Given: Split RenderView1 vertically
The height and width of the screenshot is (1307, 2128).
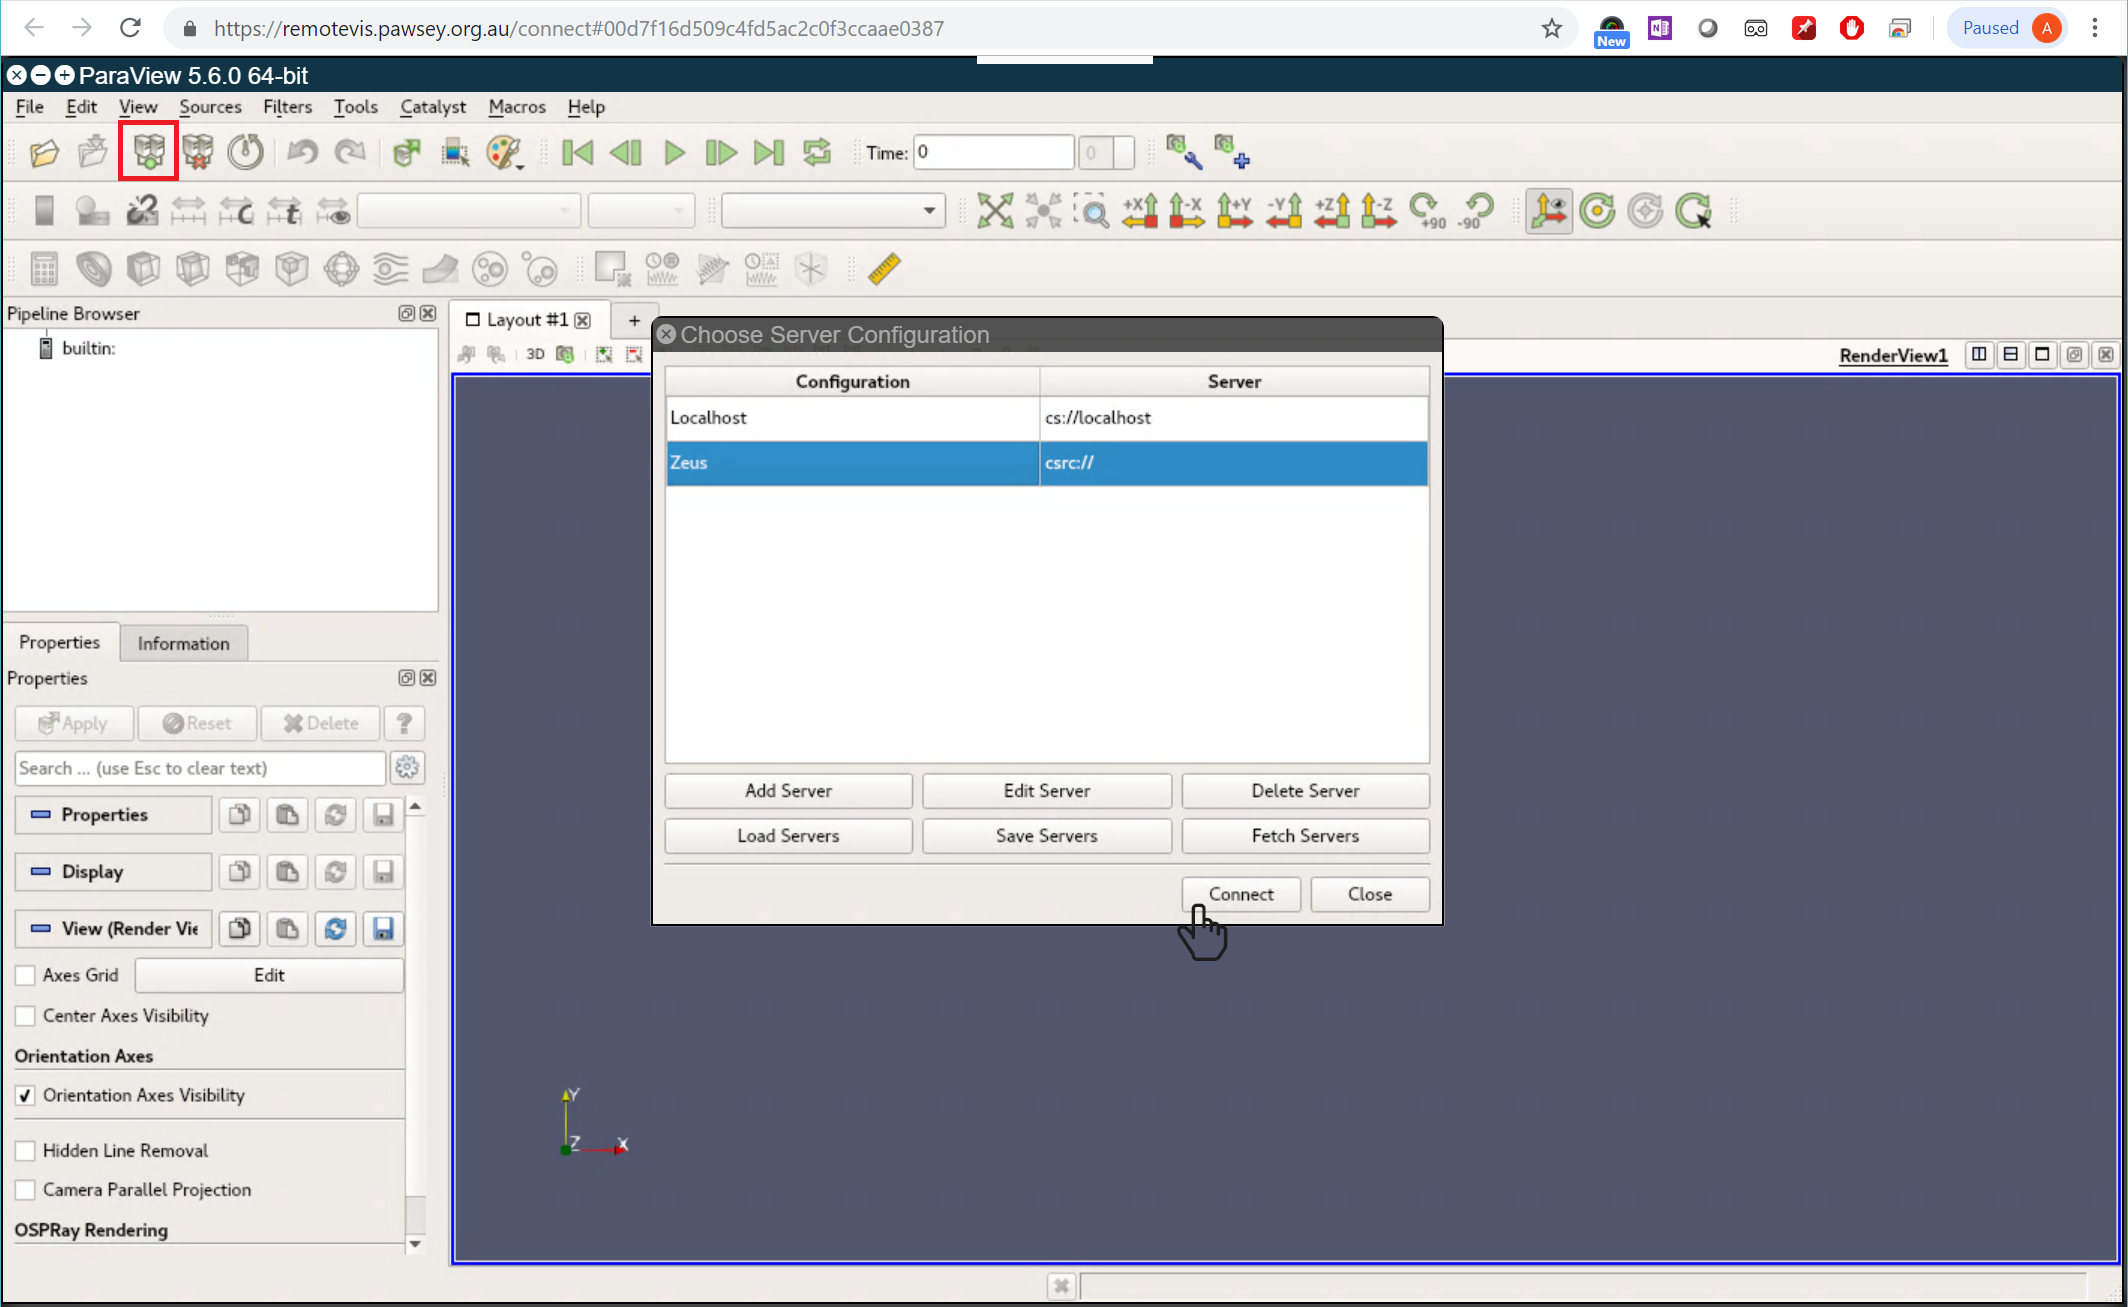Looking at the screenshot, I should click(2010, 354).
